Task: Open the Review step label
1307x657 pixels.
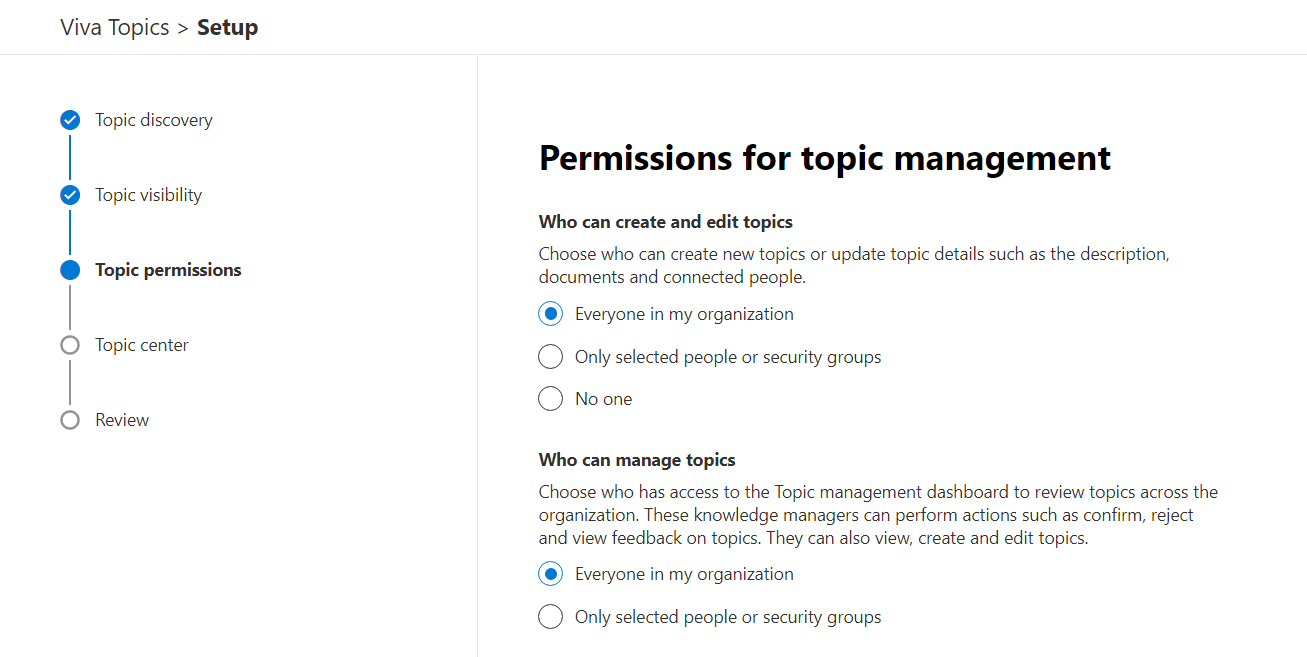Action: click(x=122, y=420)
